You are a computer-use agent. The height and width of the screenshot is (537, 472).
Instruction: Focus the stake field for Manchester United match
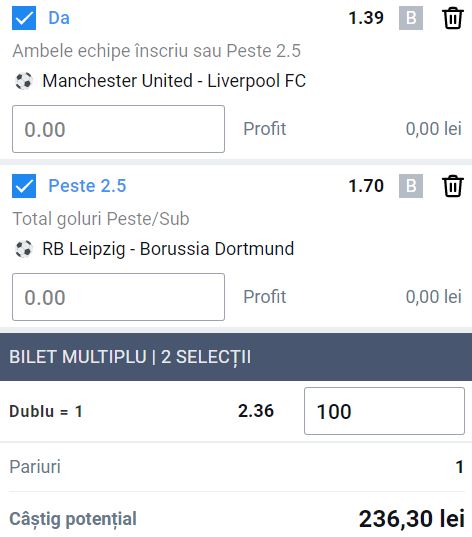click(119, 129)
